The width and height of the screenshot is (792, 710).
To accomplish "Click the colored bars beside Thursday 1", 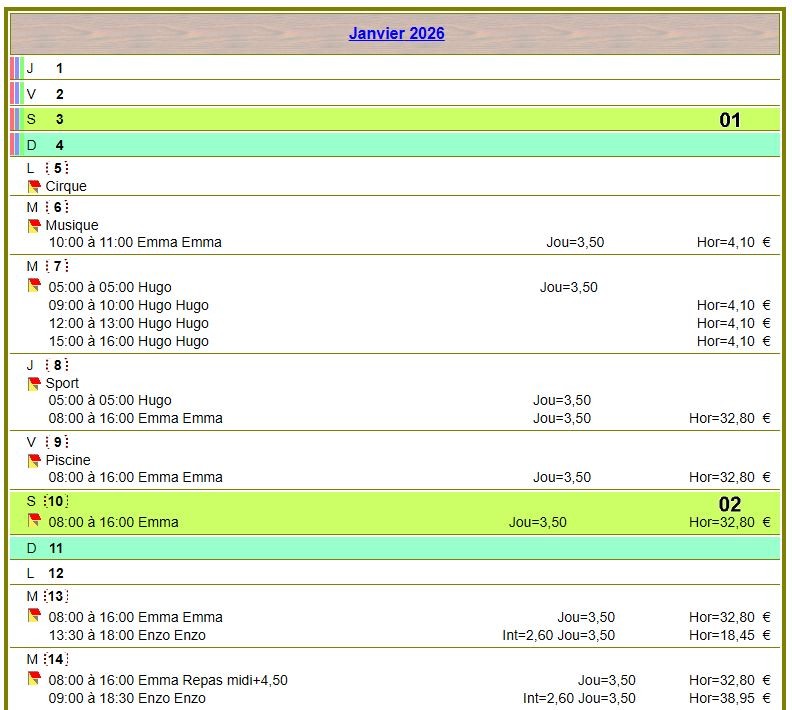I will 15,68.
